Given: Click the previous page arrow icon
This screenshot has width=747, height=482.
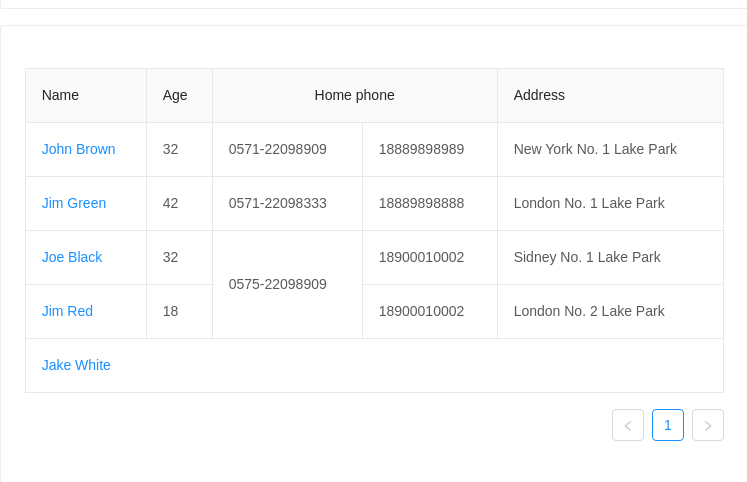Looking at the screenshot, I should pos(628,425).
